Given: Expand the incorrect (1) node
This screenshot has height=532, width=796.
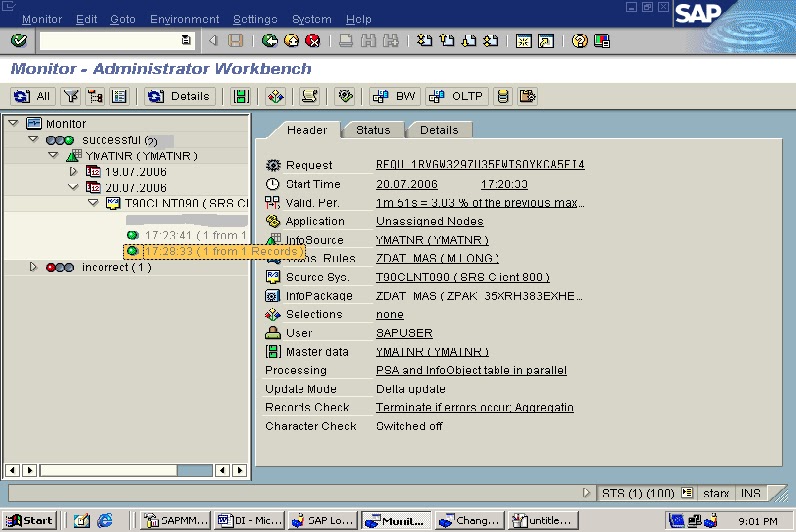Looking at the screenshot, I should tap(34, 267).
